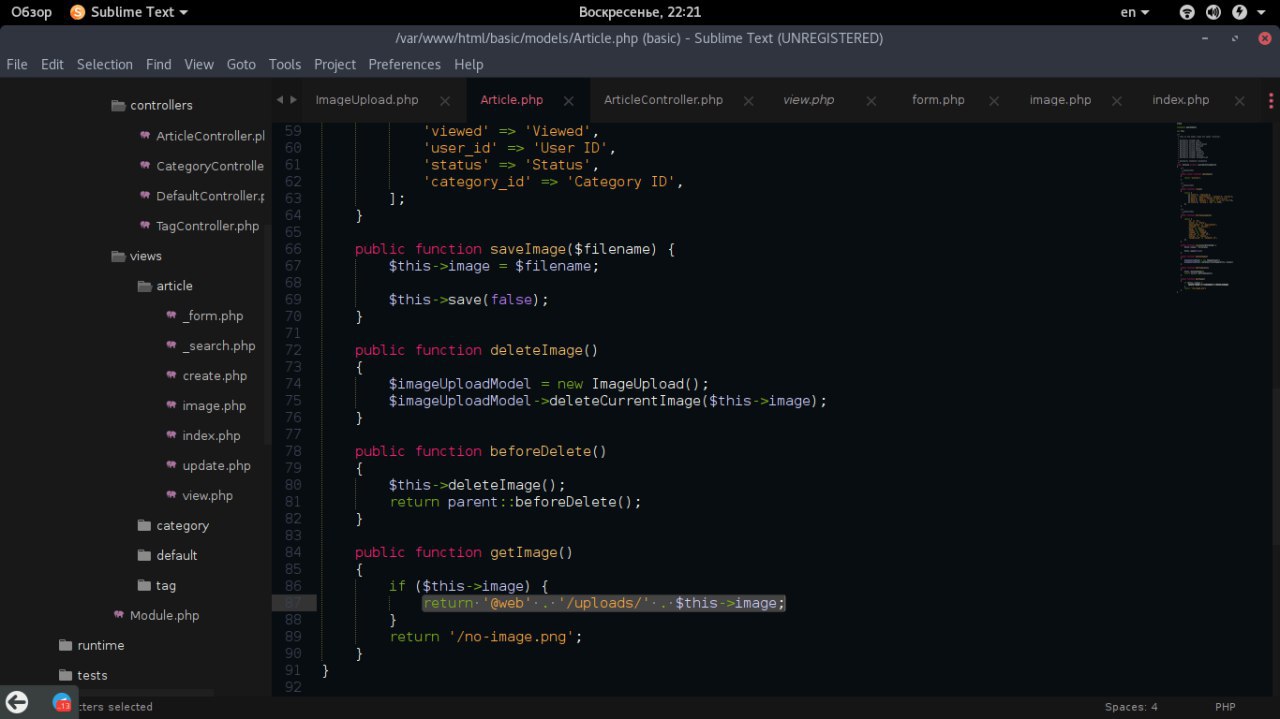Open the en keyboard layout dropdown
Viewport: 1280px width, 719px height.
point(1135,12)
